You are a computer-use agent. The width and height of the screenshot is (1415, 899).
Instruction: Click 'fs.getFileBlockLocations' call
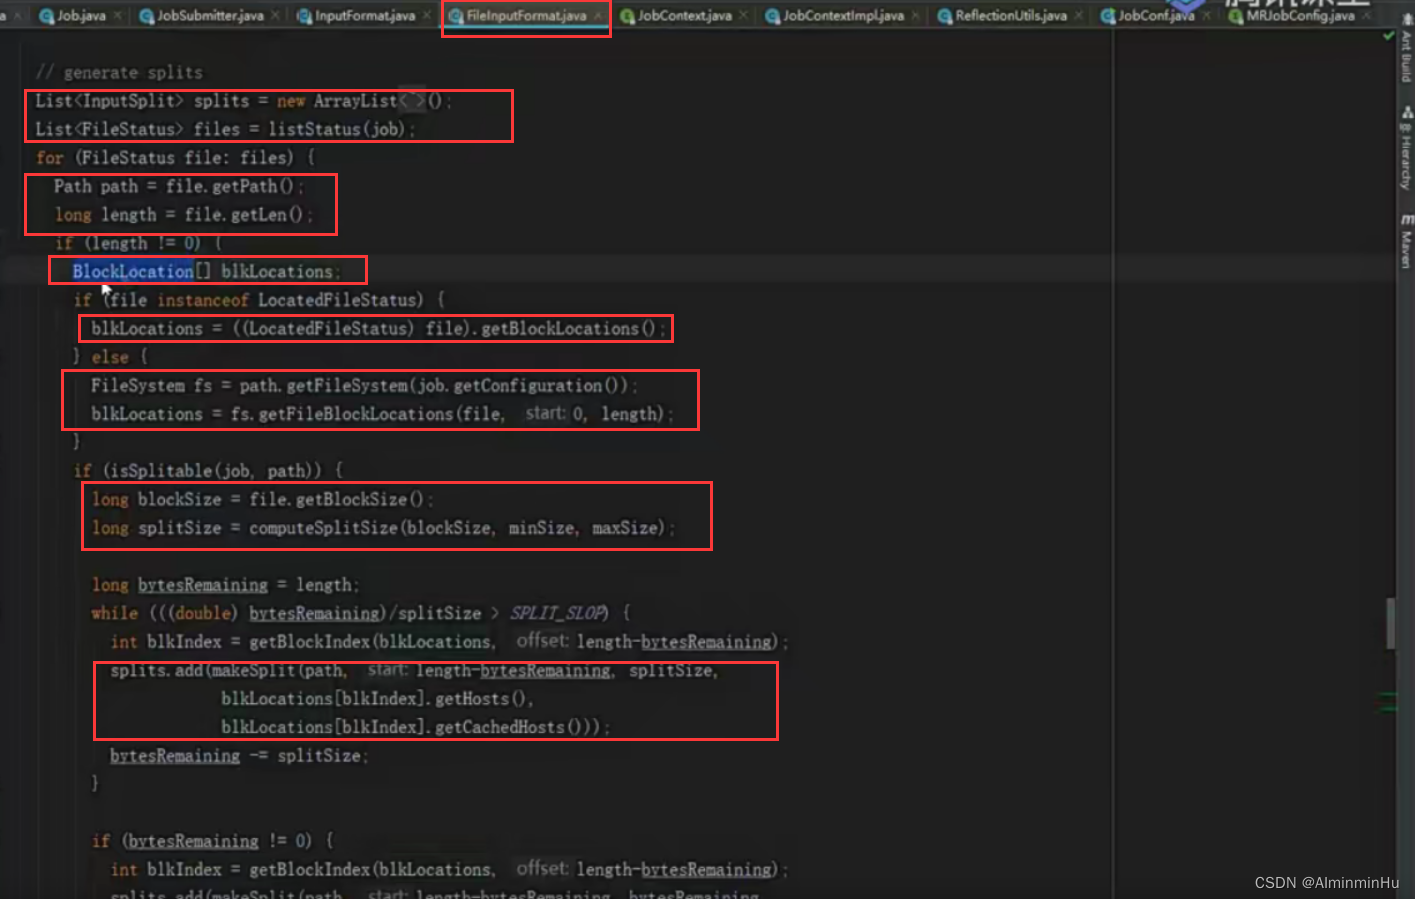[x=342, y=414]
